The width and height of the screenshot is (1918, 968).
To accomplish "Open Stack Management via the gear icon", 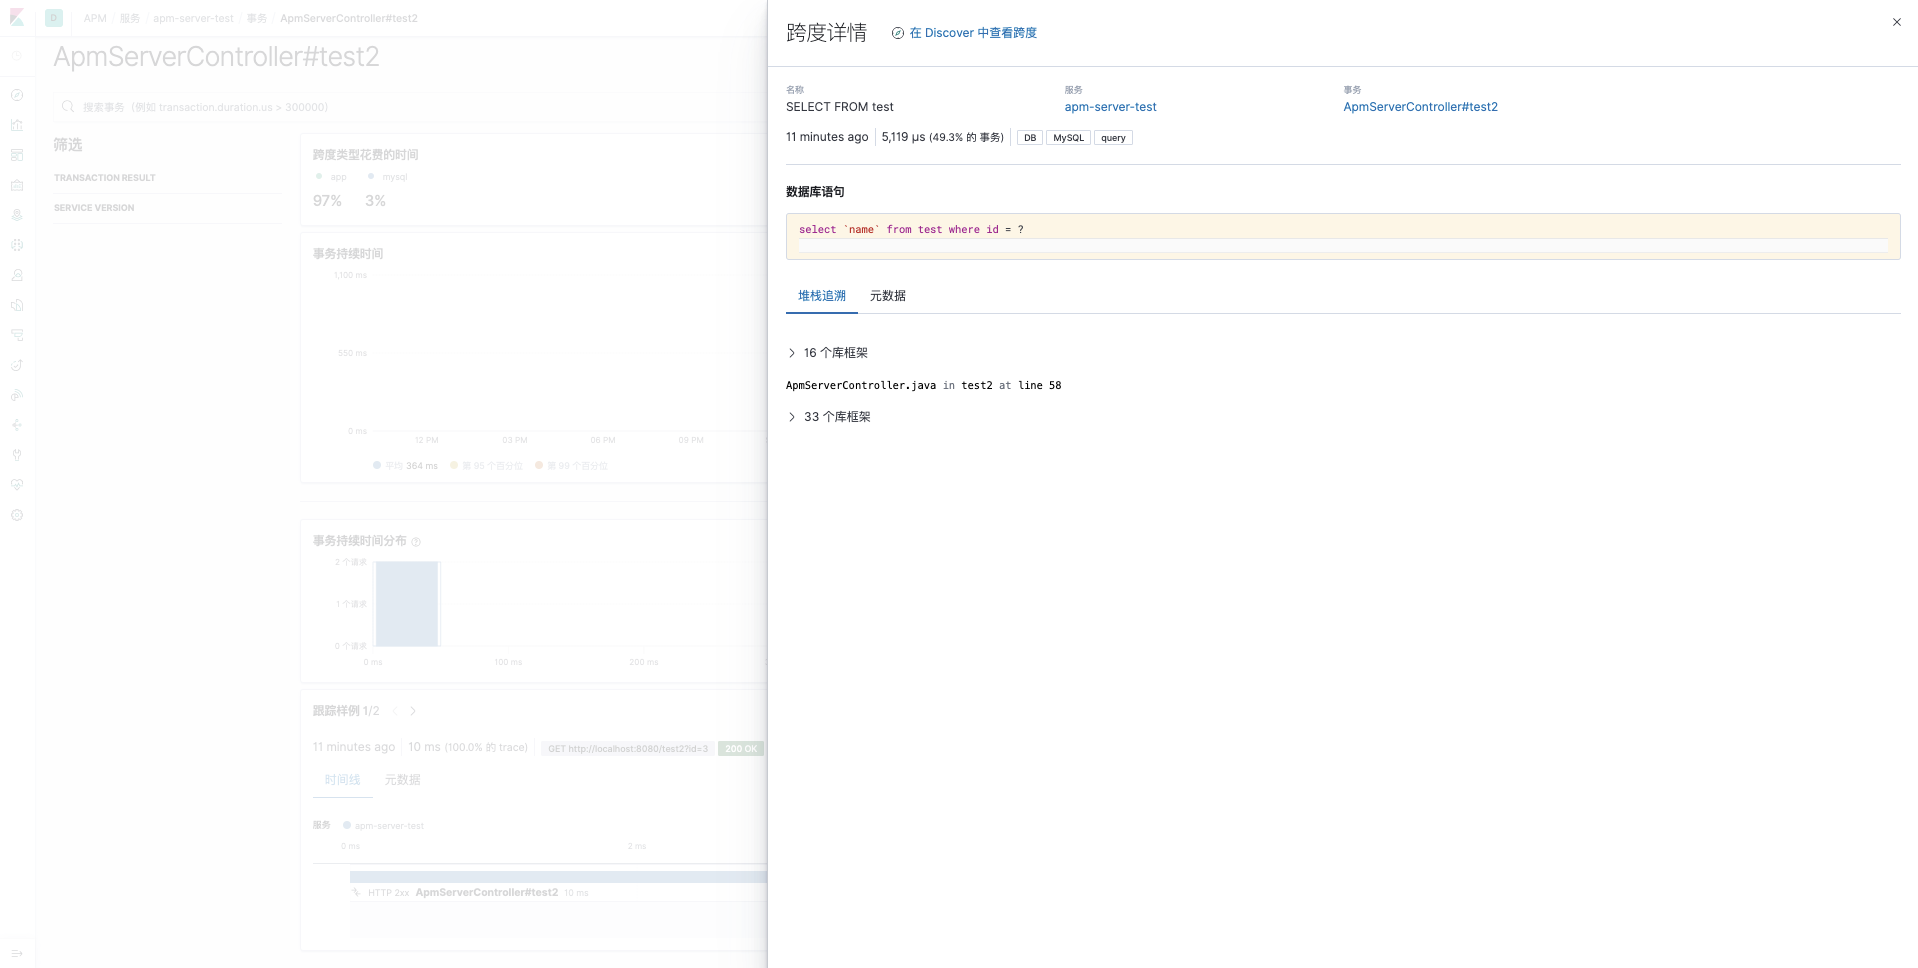I will 17,515.
